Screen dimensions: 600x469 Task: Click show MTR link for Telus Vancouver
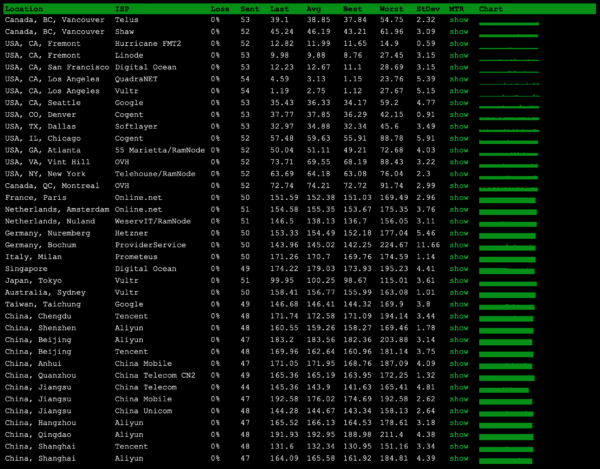tap(458, 20)
